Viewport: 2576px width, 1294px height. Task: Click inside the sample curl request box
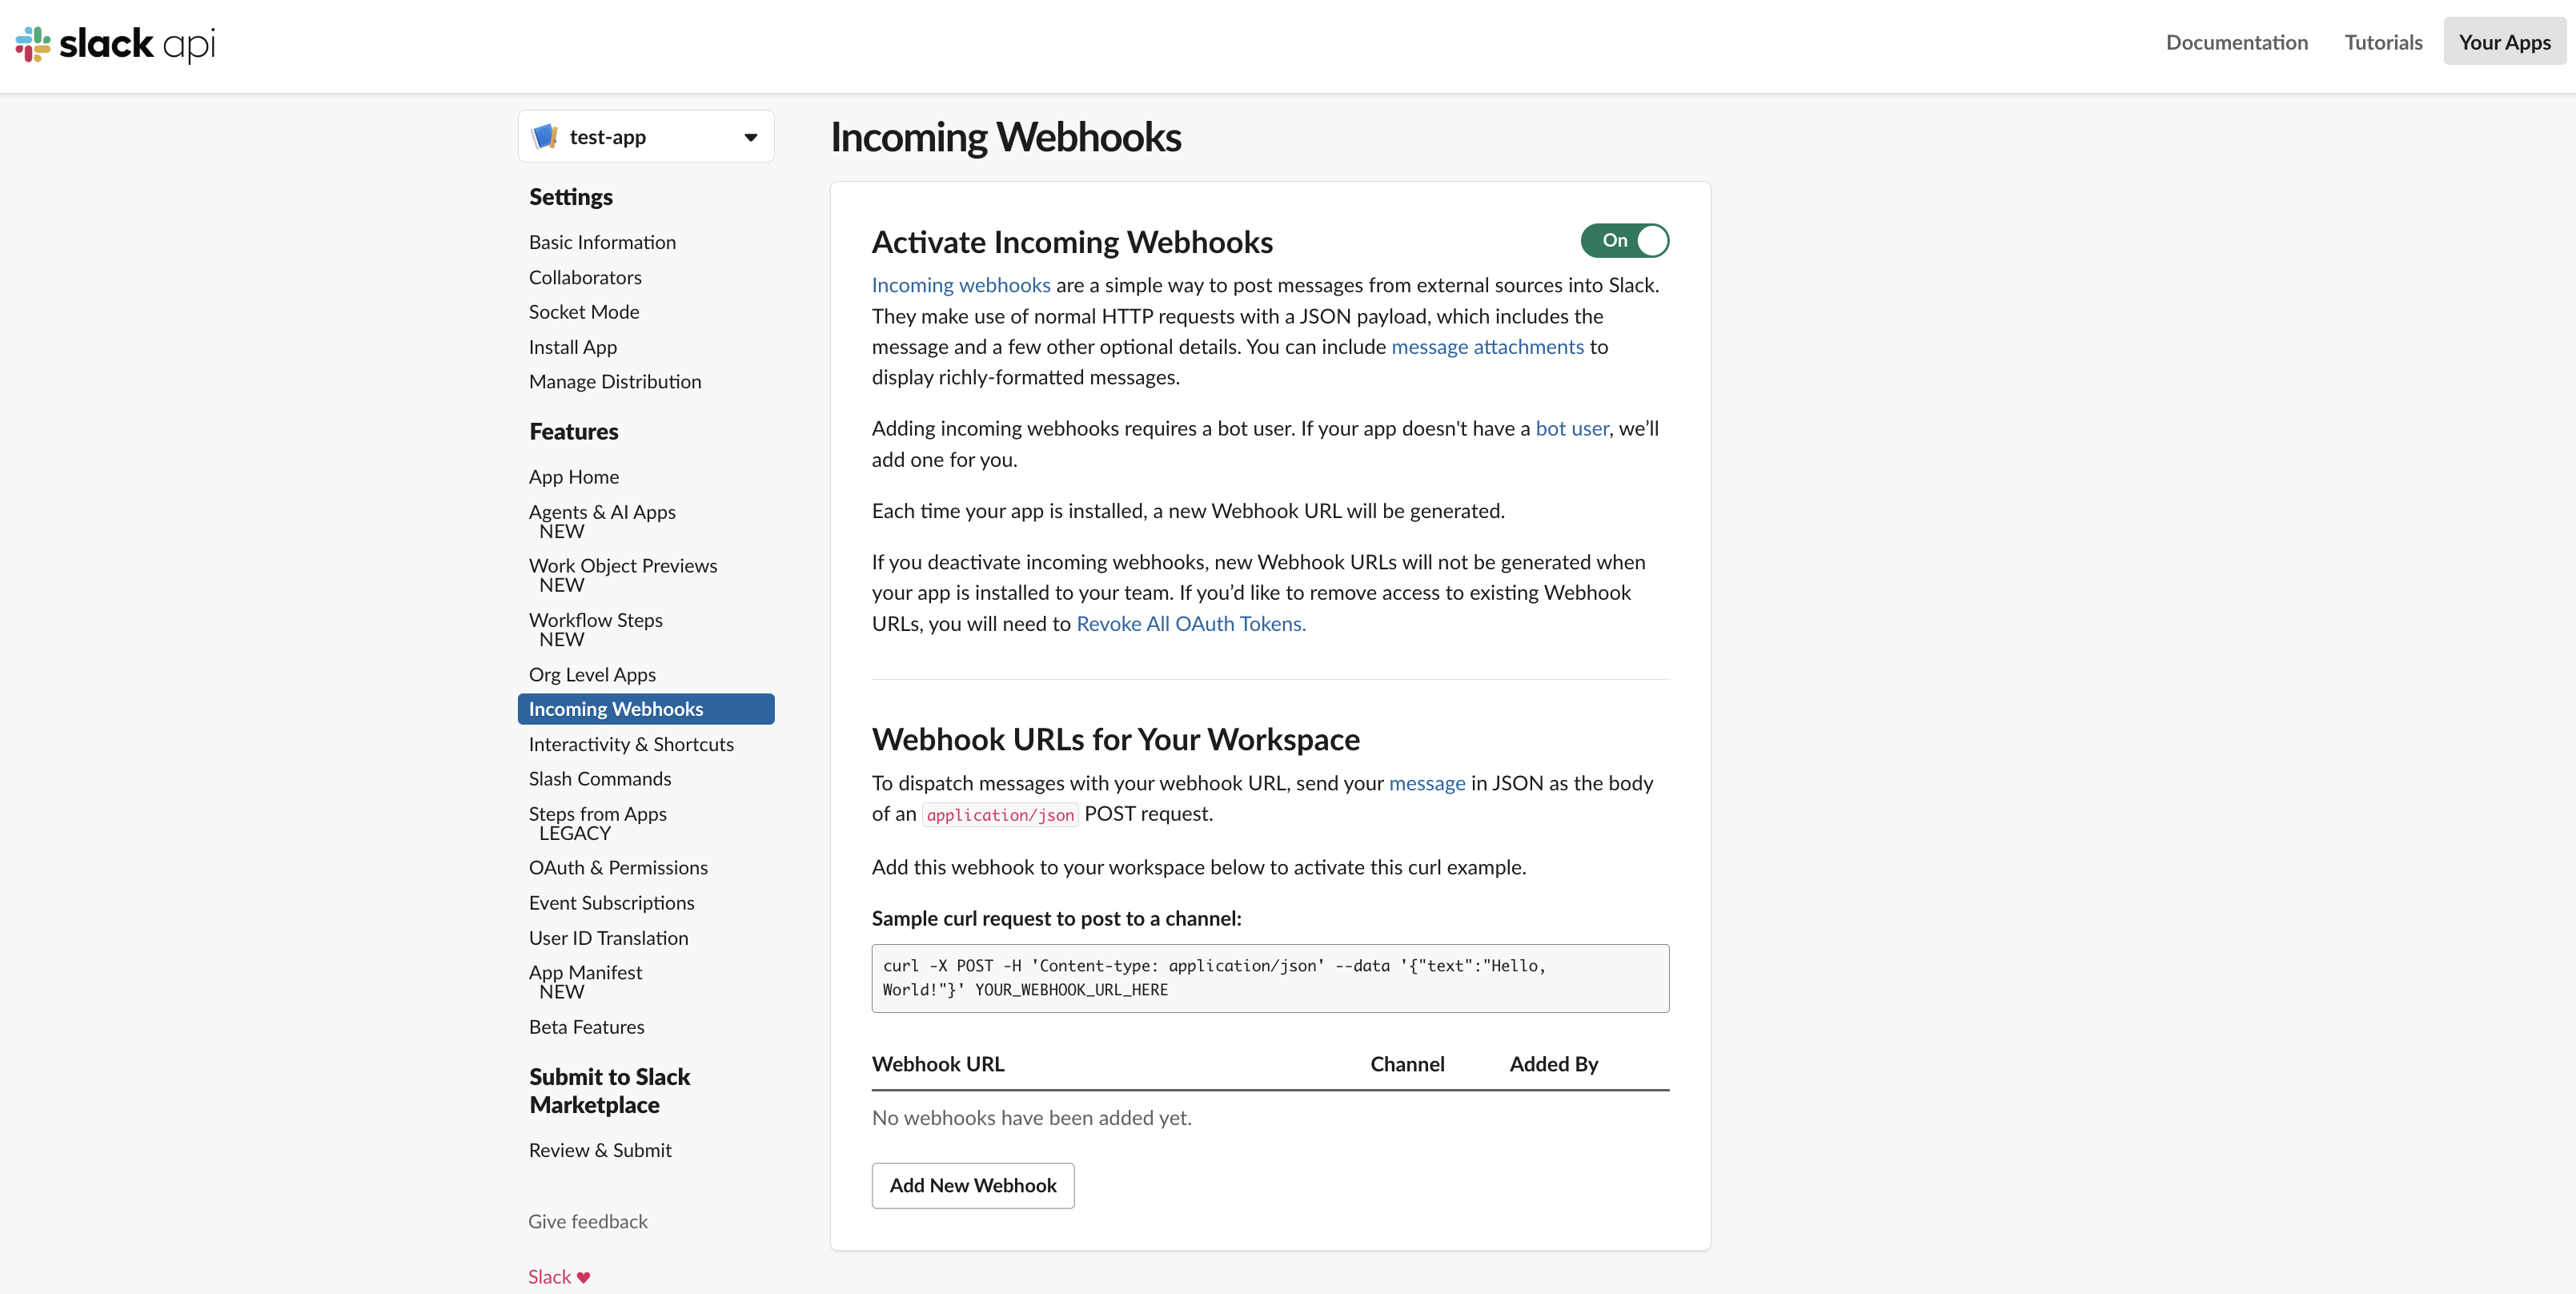[x=1270, y=978]
